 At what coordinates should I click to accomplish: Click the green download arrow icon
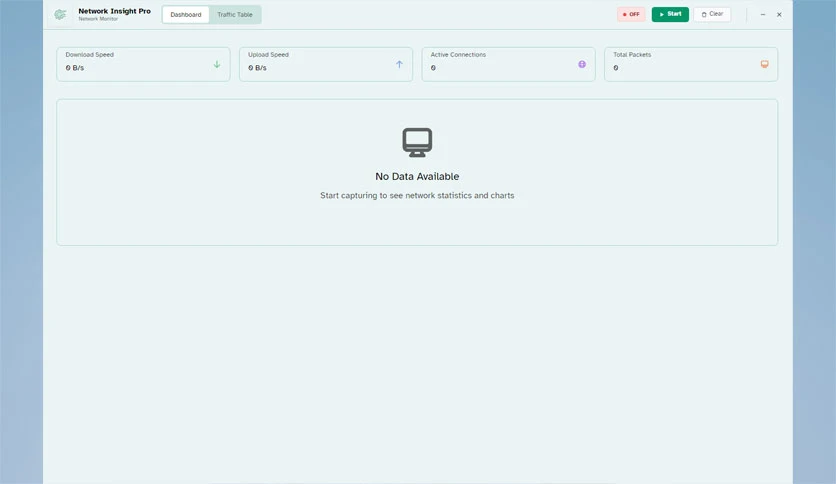pos(217,64)
